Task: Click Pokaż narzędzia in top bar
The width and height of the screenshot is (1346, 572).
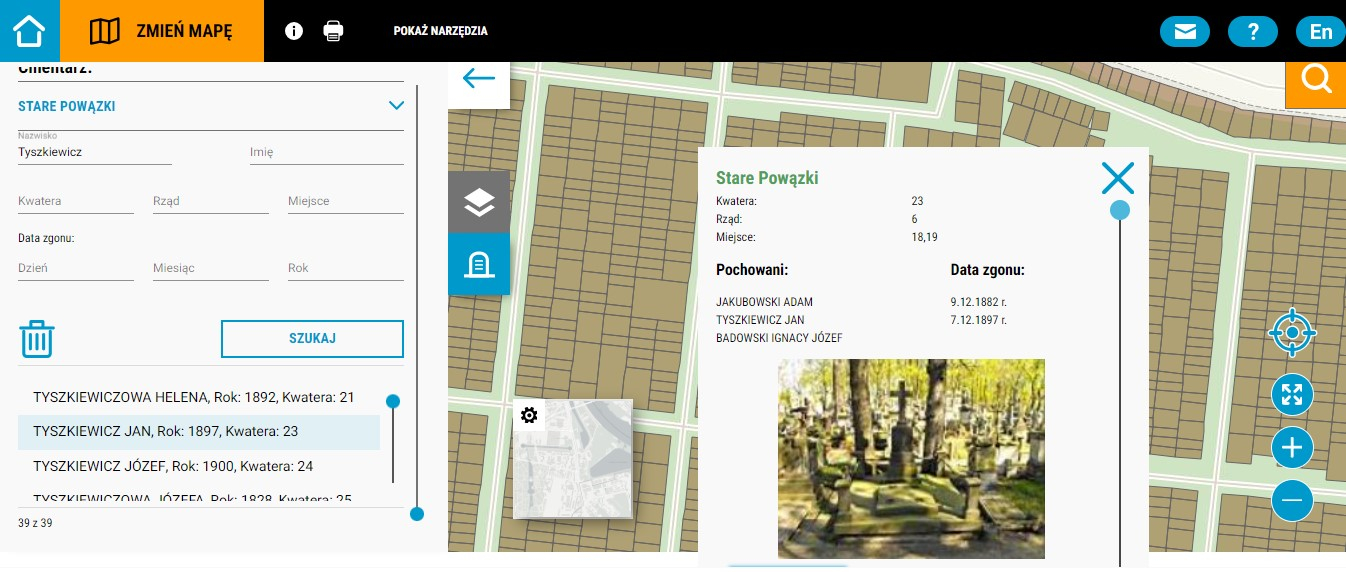Action: pyautogui.click(x=441, y=31)
